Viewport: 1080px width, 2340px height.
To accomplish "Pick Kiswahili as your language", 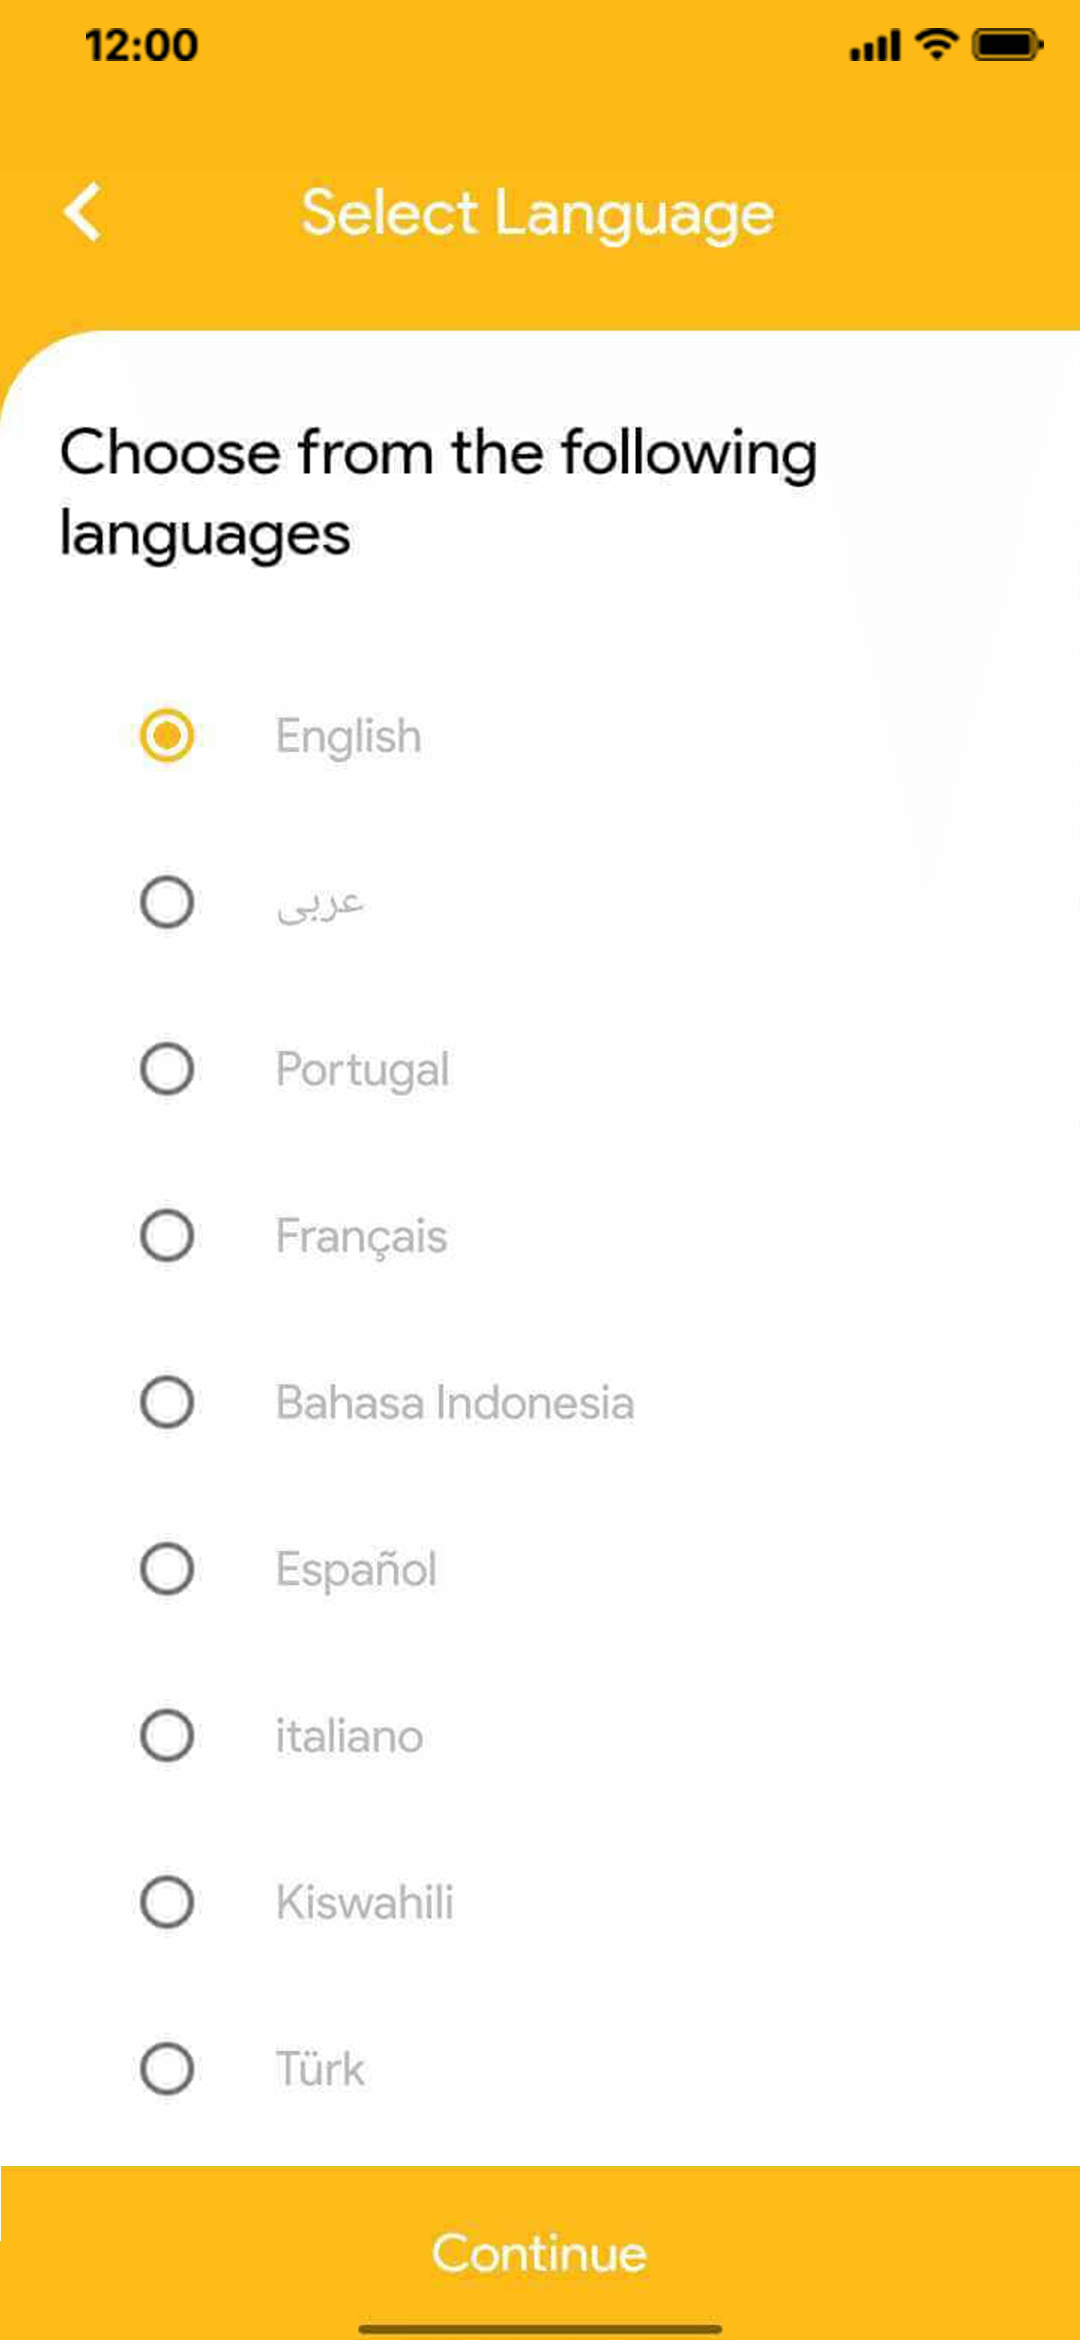I will tap(167, 1904).
